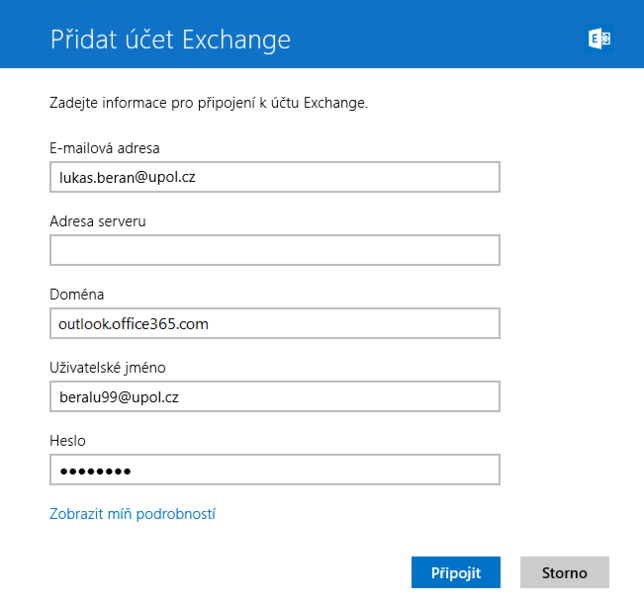Click the beralu99@upol.cz username value
Viewport: 644px width, 599px height.
[119, 397]
